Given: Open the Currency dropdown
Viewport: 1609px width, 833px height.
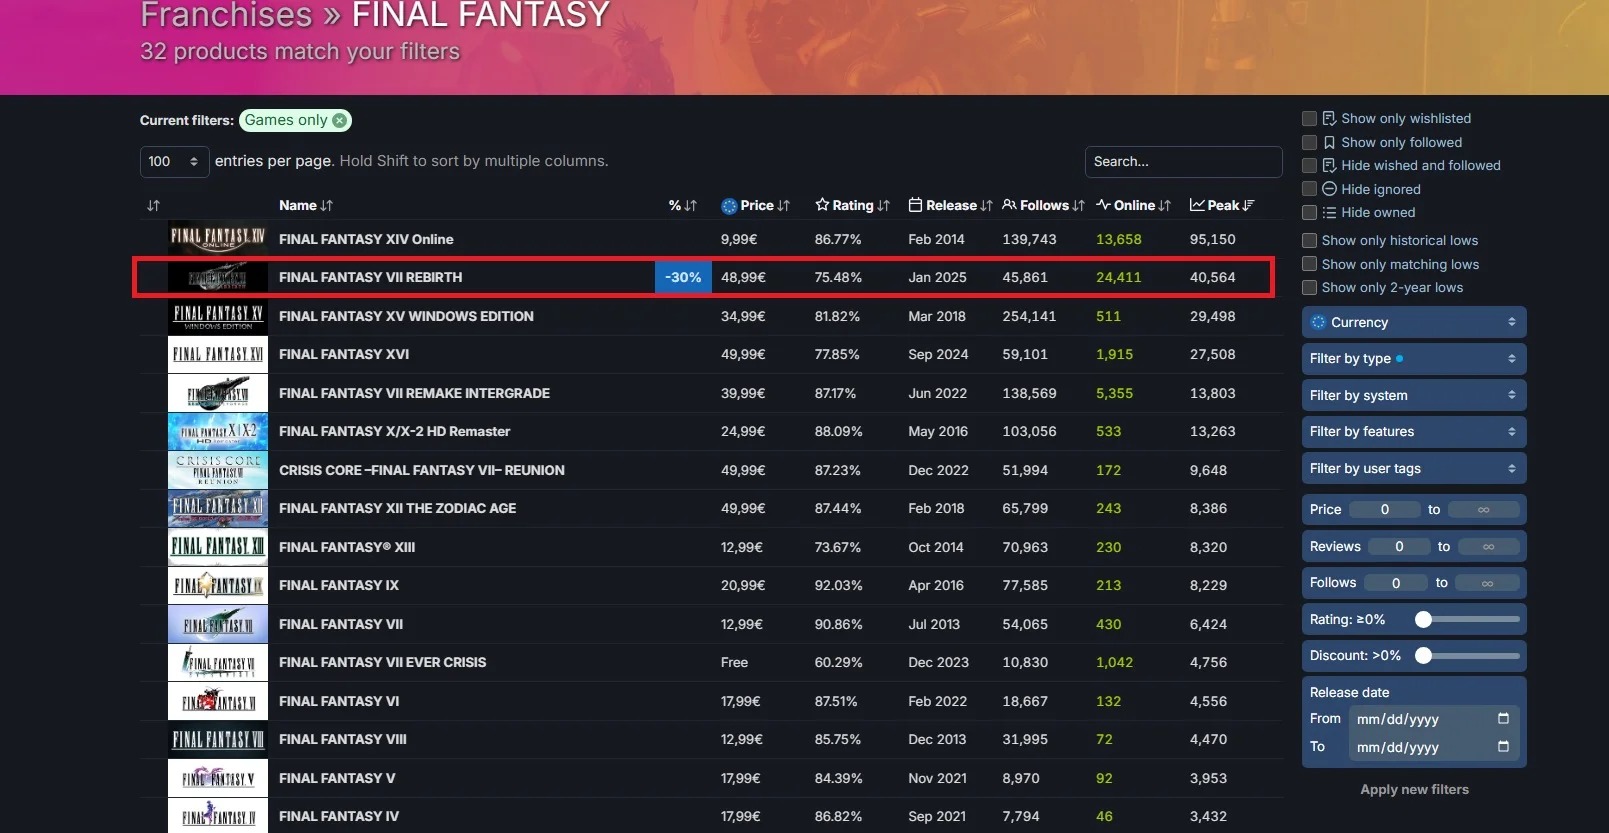Looking at the screenshot, I should (1413, 322).
